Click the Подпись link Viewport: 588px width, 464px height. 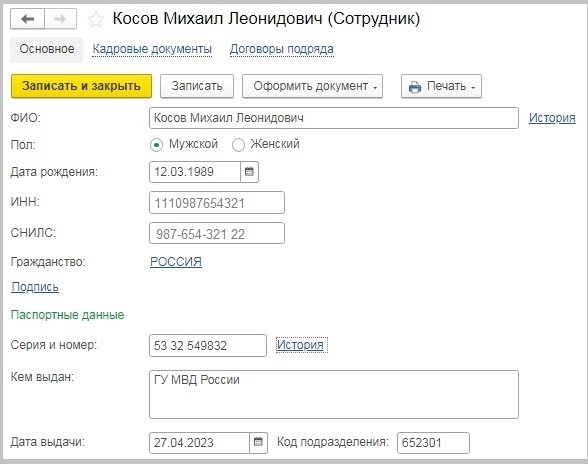35,287
